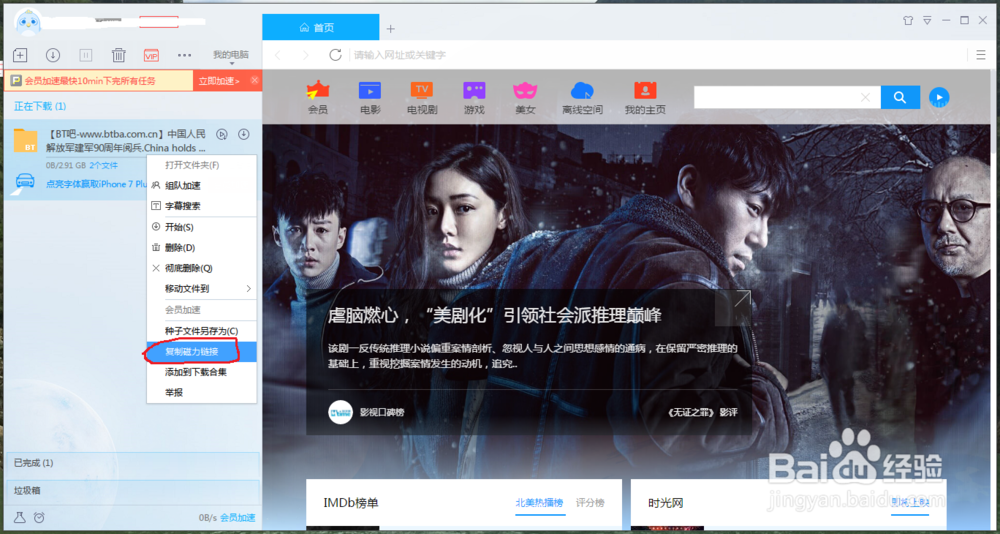Click the browser forward arrow
Viewport: 1000px width, 534px height.
tap(305, 56)
